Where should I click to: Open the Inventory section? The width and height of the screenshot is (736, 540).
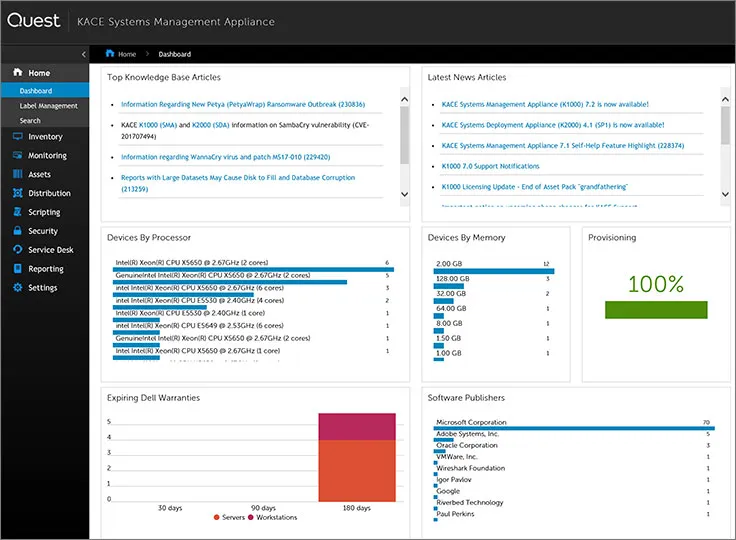[x=45, y=137]
